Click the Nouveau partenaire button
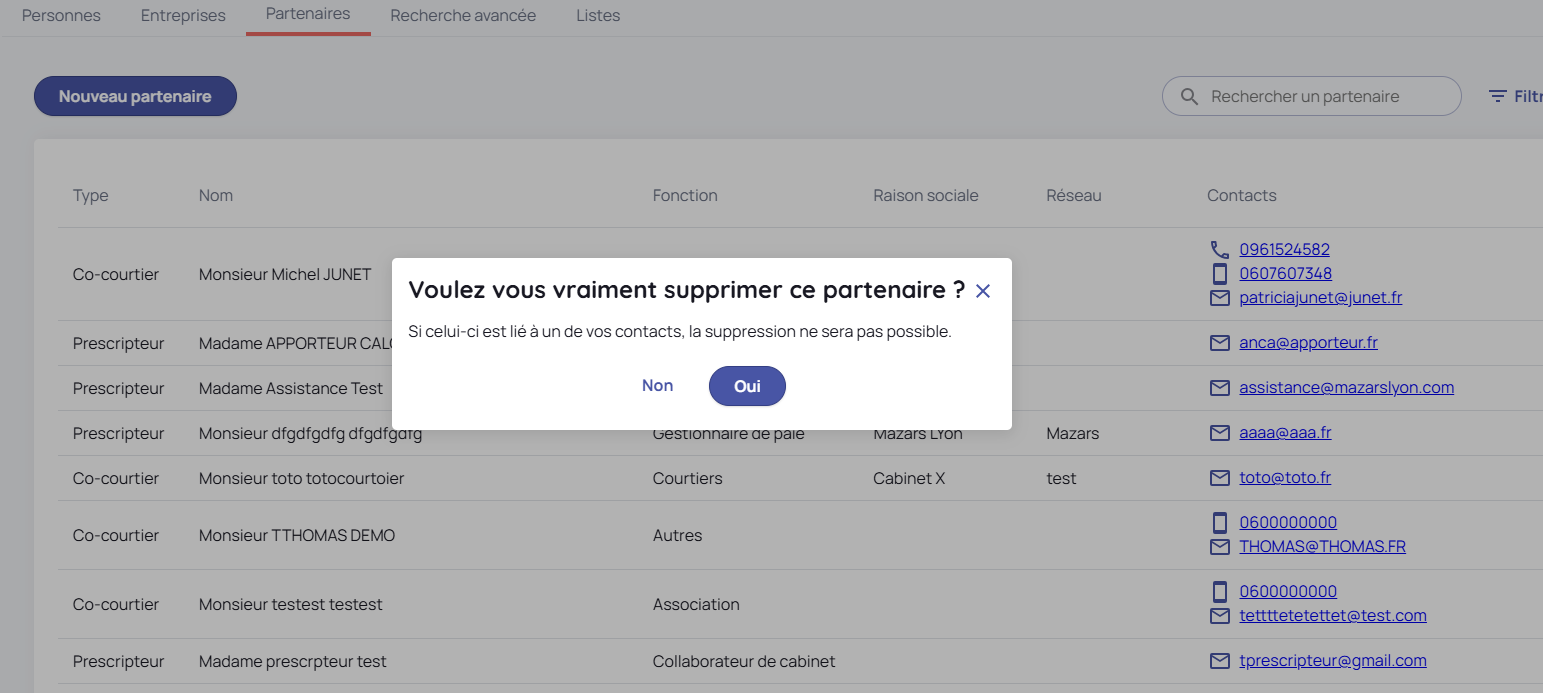The image size is (1543, 693). click(135, 97)
